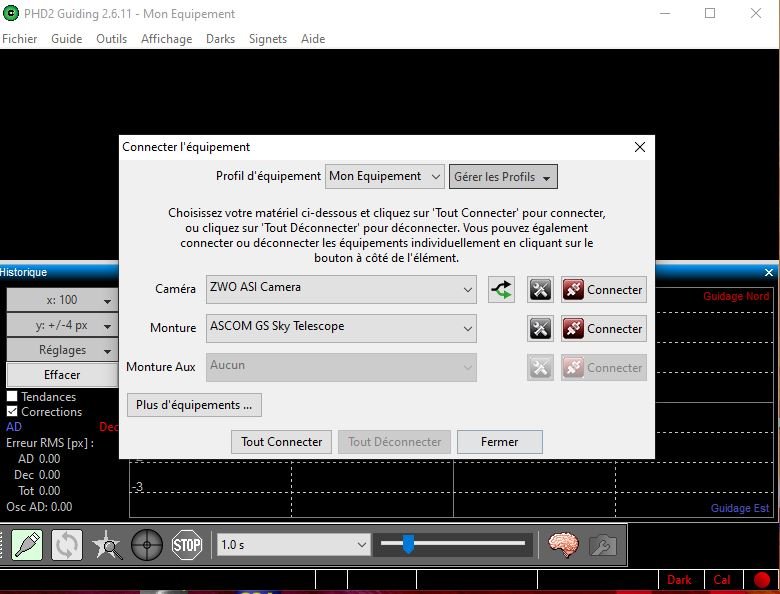The image size is (780, 594).
Task: Click the Guidage Nord label
Action: tap(736, 297)
